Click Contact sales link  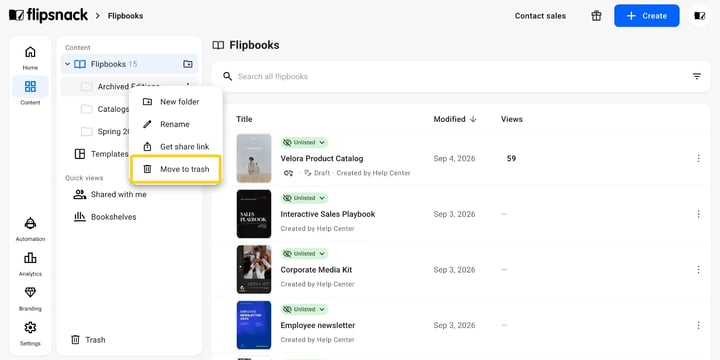pos(540,16)
